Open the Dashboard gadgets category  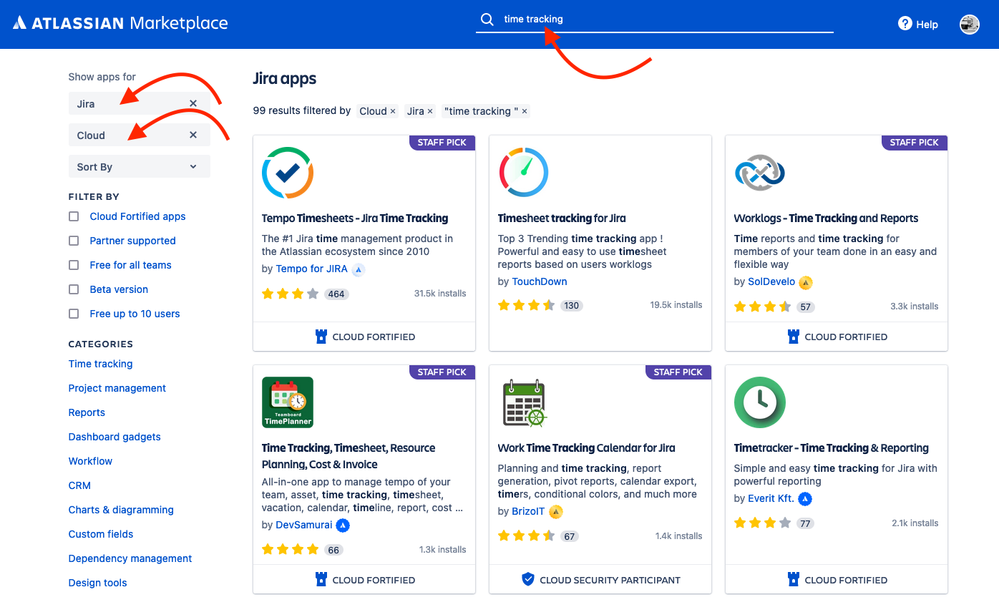(x=115, y=437)
